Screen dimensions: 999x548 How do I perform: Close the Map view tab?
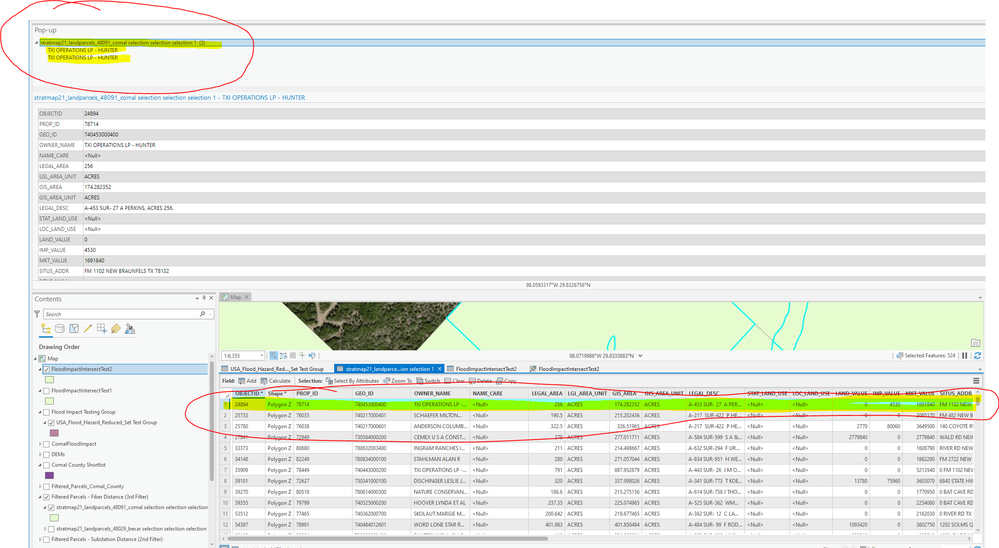tap(247, 297)
